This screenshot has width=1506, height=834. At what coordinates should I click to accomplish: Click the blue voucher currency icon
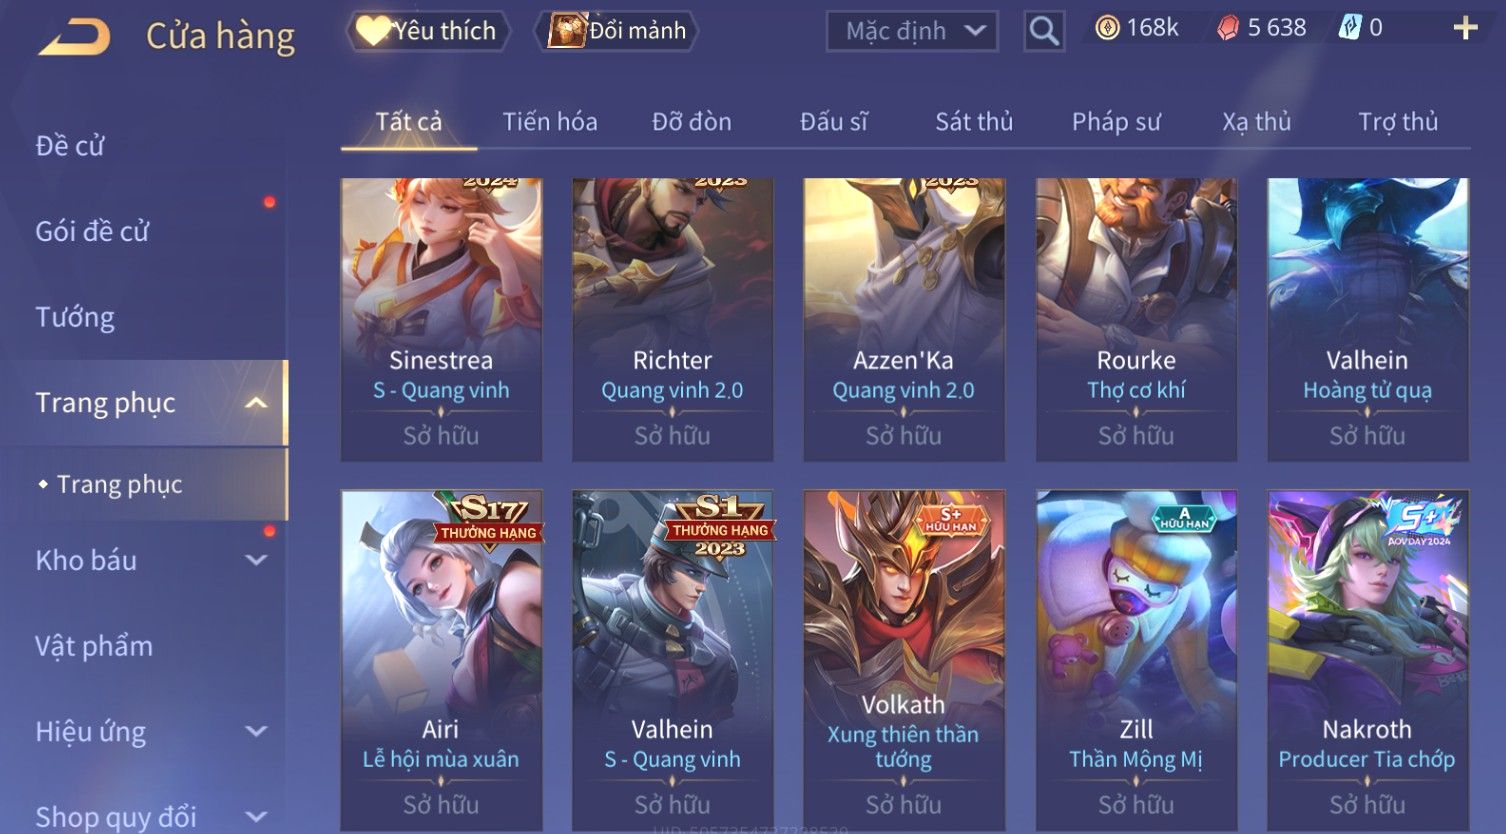tap(1350, 28)
